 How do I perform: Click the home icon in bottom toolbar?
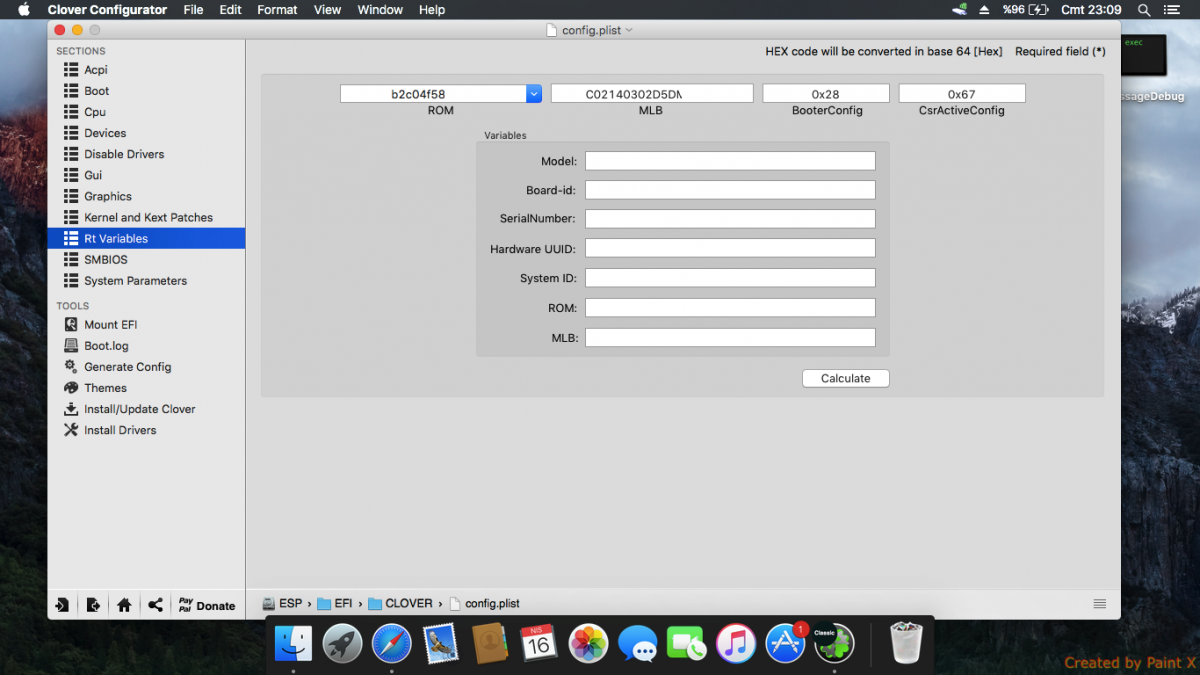coord(124,605)
